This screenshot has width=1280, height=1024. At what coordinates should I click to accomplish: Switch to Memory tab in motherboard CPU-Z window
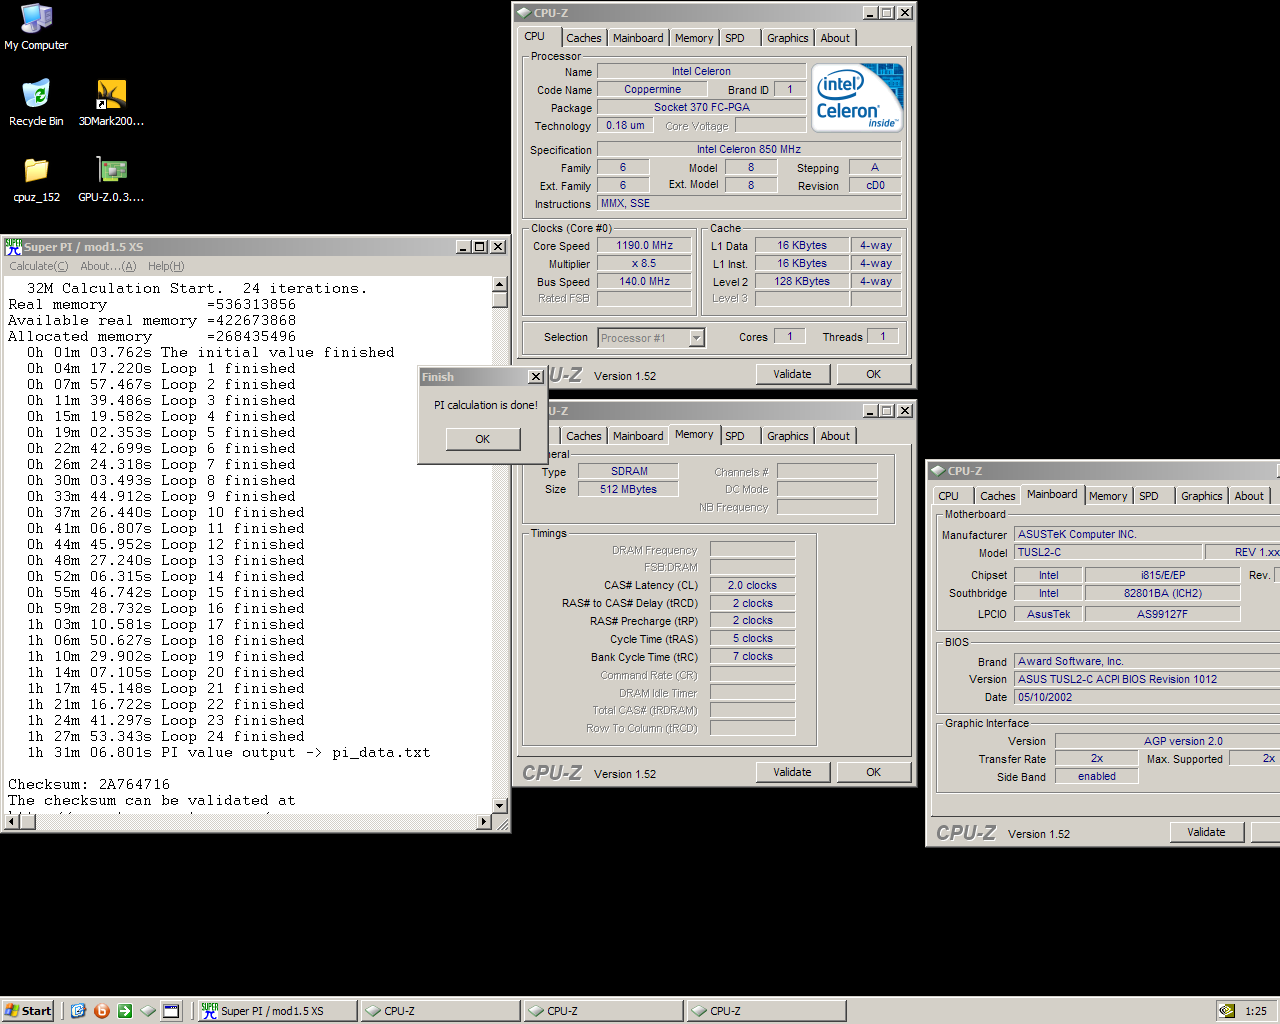pos(1108,496)
